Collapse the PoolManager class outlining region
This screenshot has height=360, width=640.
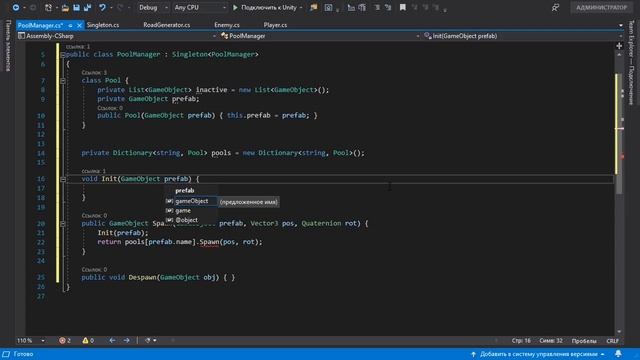62,55
